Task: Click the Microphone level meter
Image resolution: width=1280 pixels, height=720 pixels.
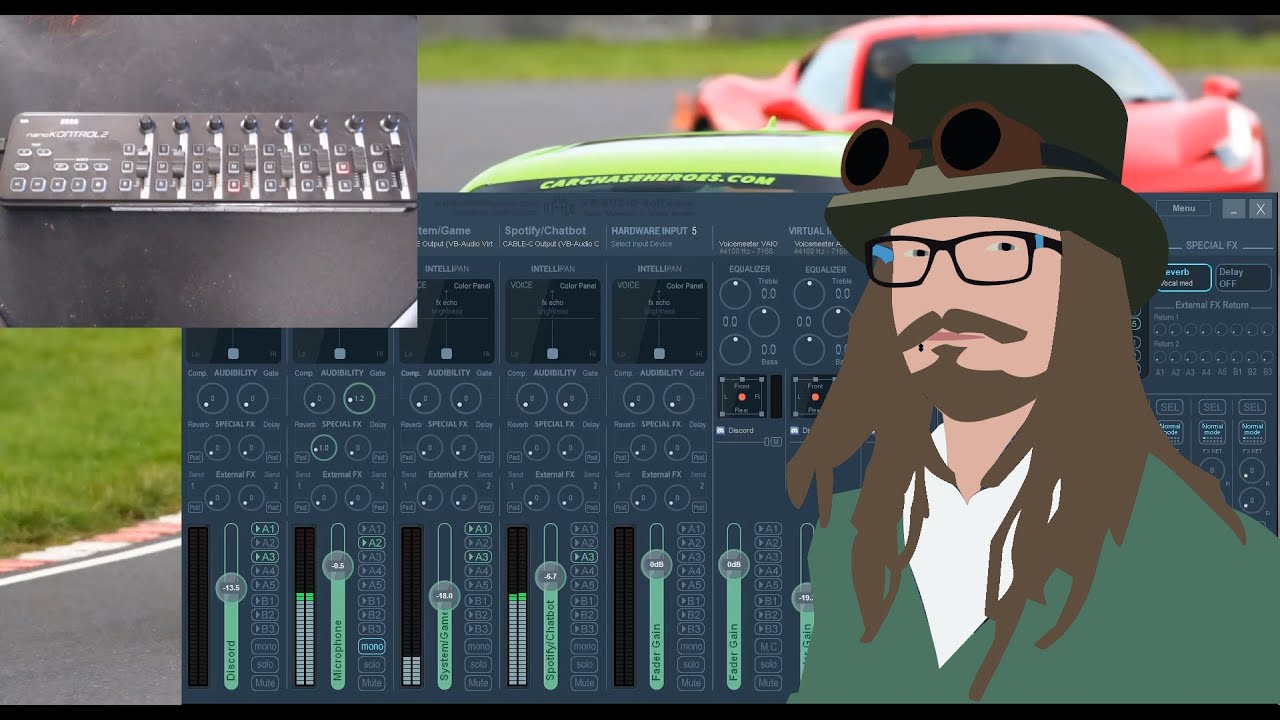Action: click(304, 605)
